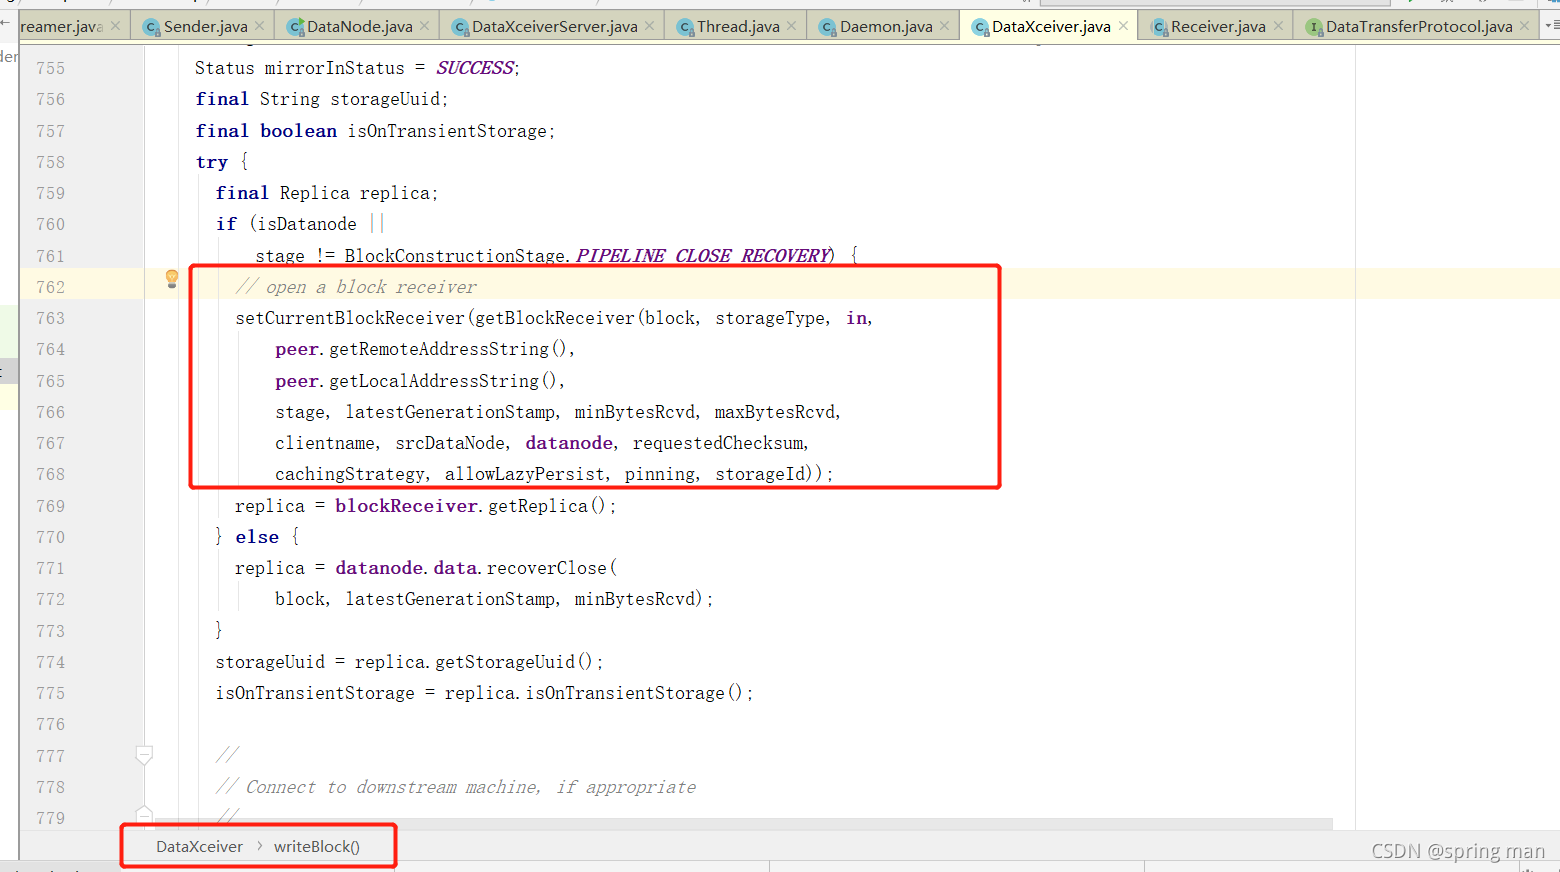Click cachingStrategy on line 768

(350, 474)
